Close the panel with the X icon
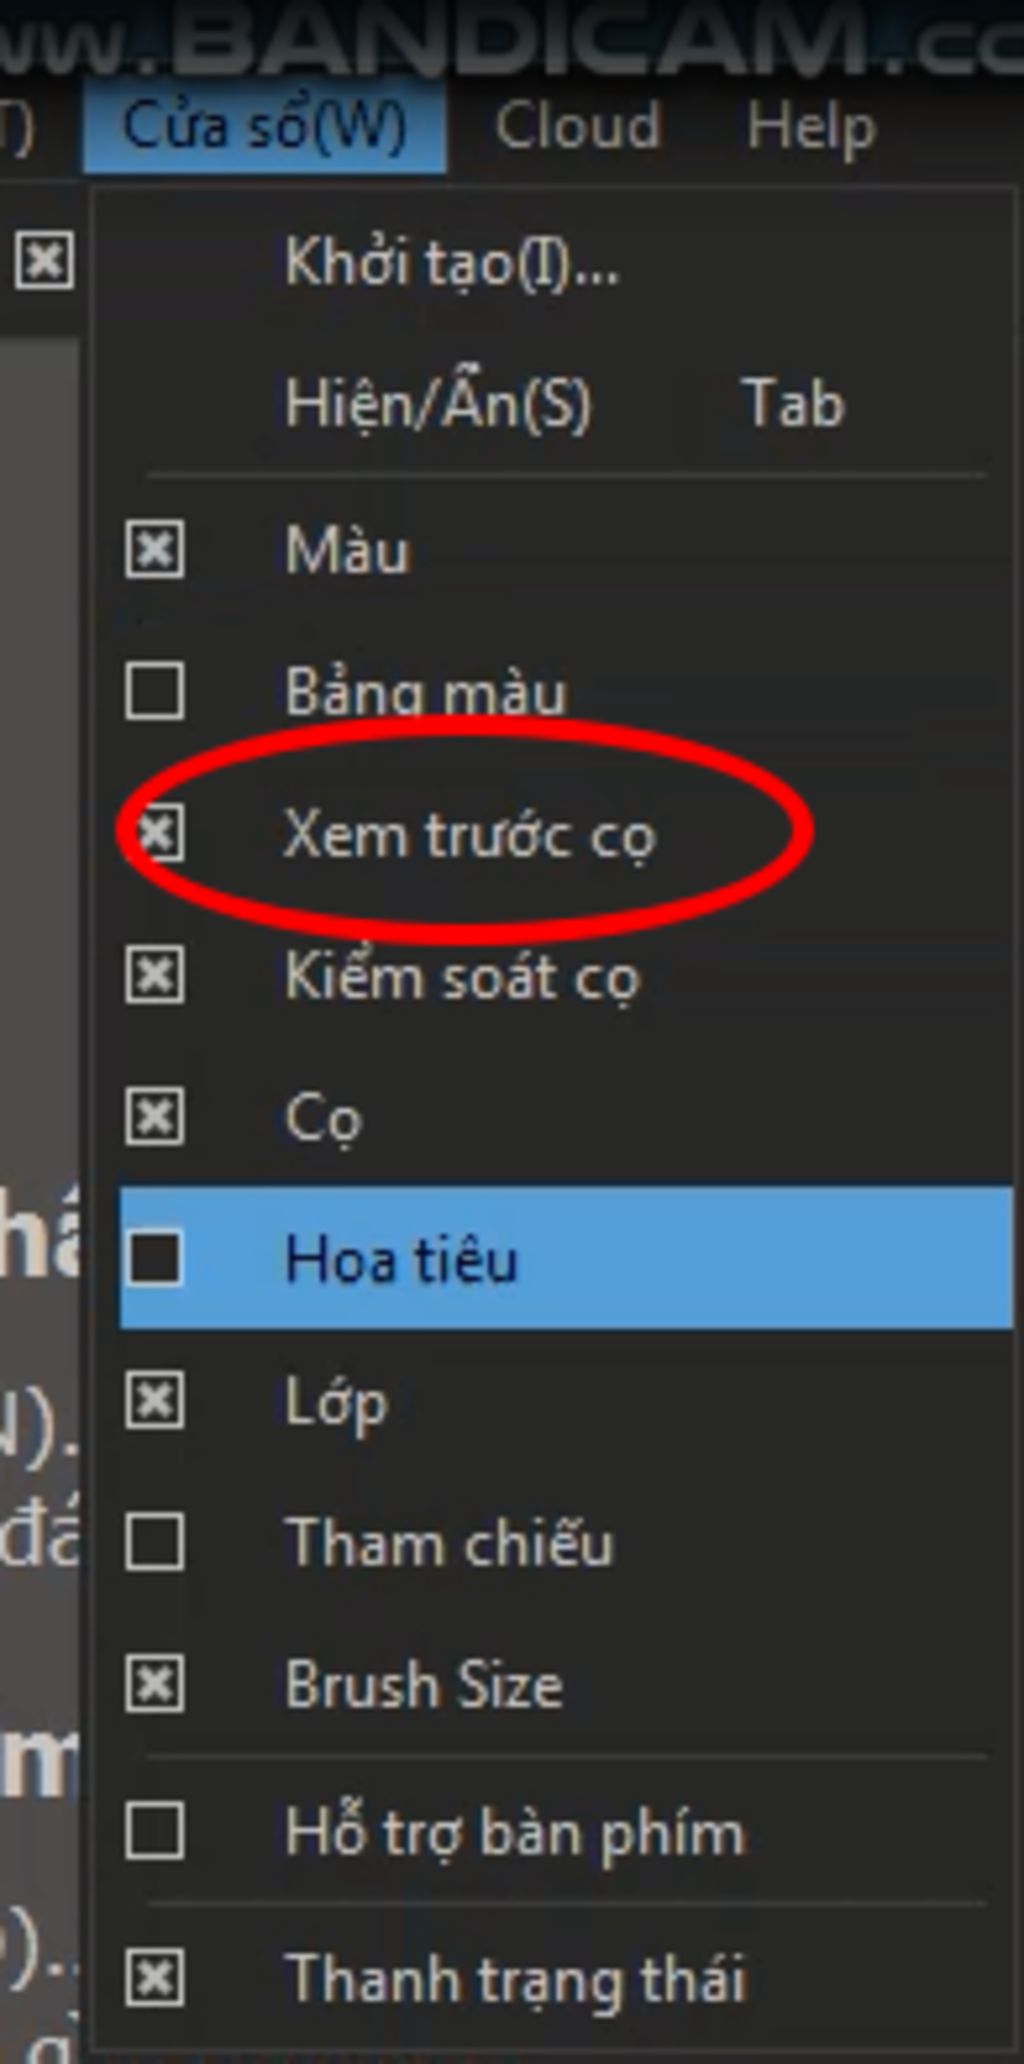Viewport: 1024px width, 2064px height. [x=44, y=261]
